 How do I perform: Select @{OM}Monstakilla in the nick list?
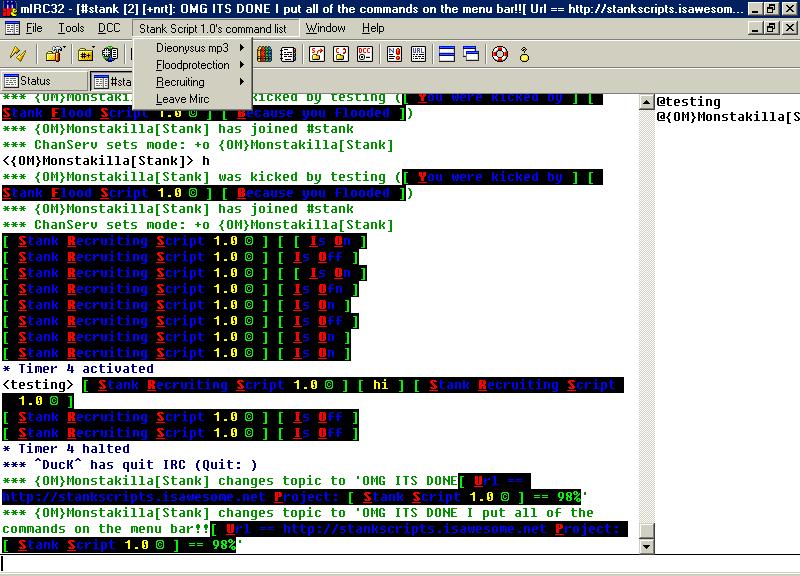pyautogui.click(x=728, y=116)
